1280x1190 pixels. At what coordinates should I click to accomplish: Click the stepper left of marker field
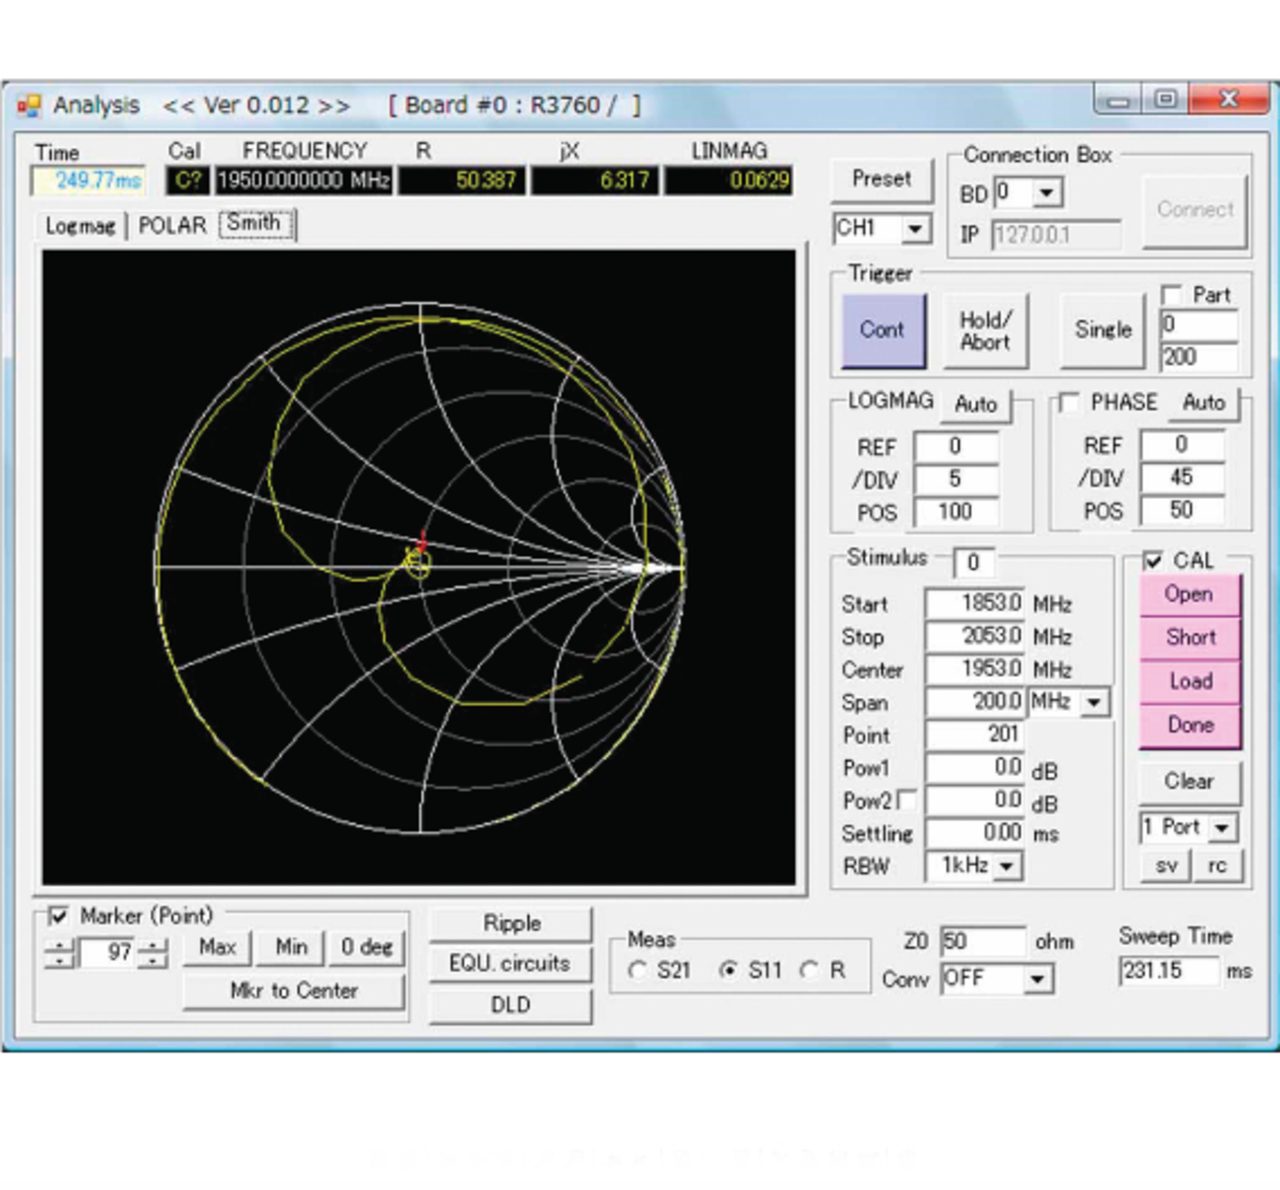60,954
